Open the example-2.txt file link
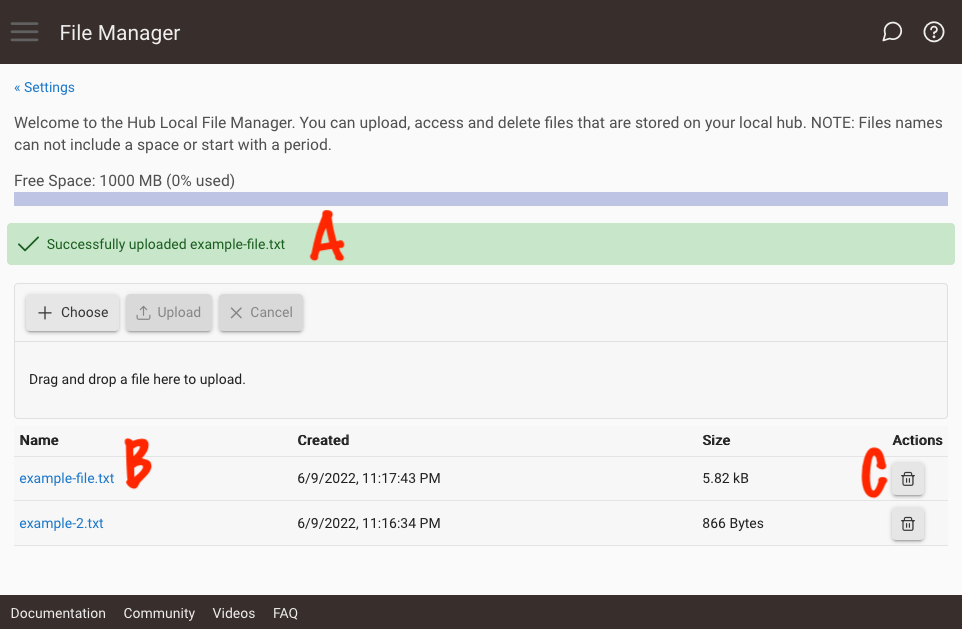 point(61,523)
